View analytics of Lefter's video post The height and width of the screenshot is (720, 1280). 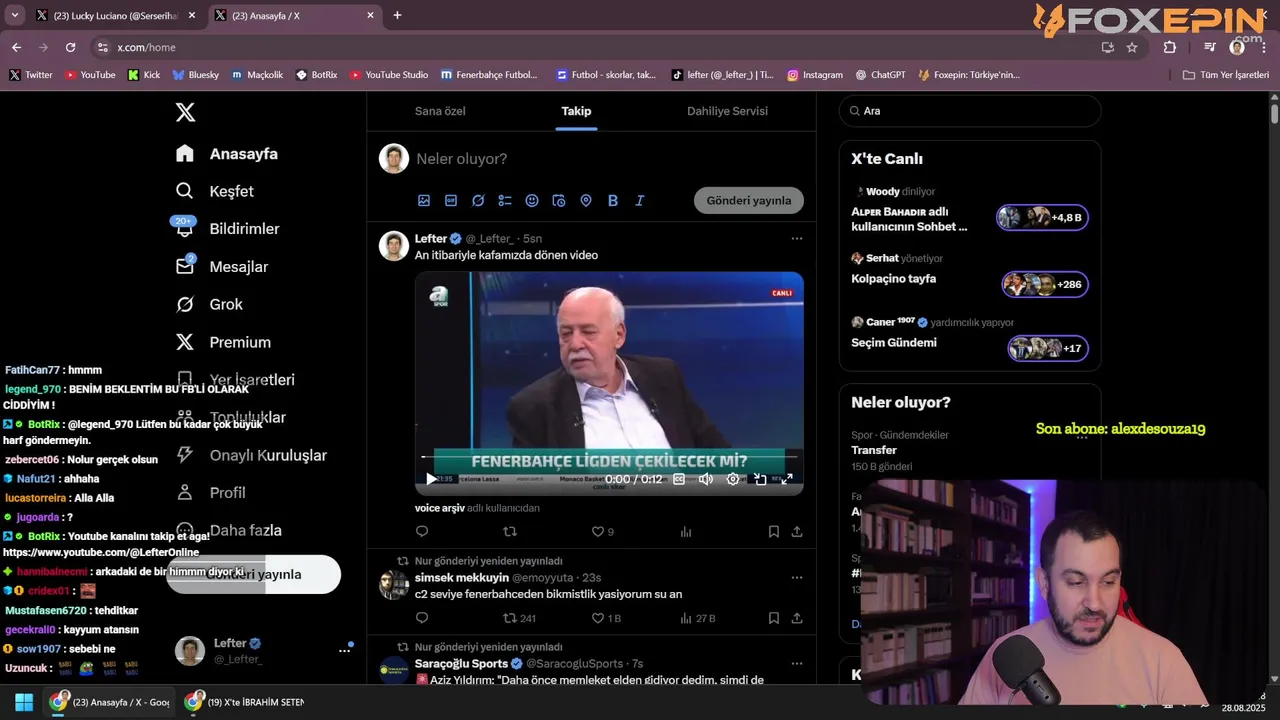click(x=686, y=532)
